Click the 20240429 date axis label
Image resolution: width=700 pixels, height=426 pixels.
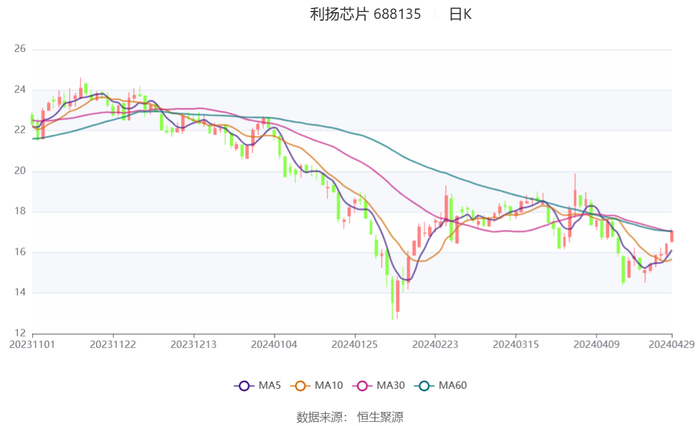click(x=669, y=344)
